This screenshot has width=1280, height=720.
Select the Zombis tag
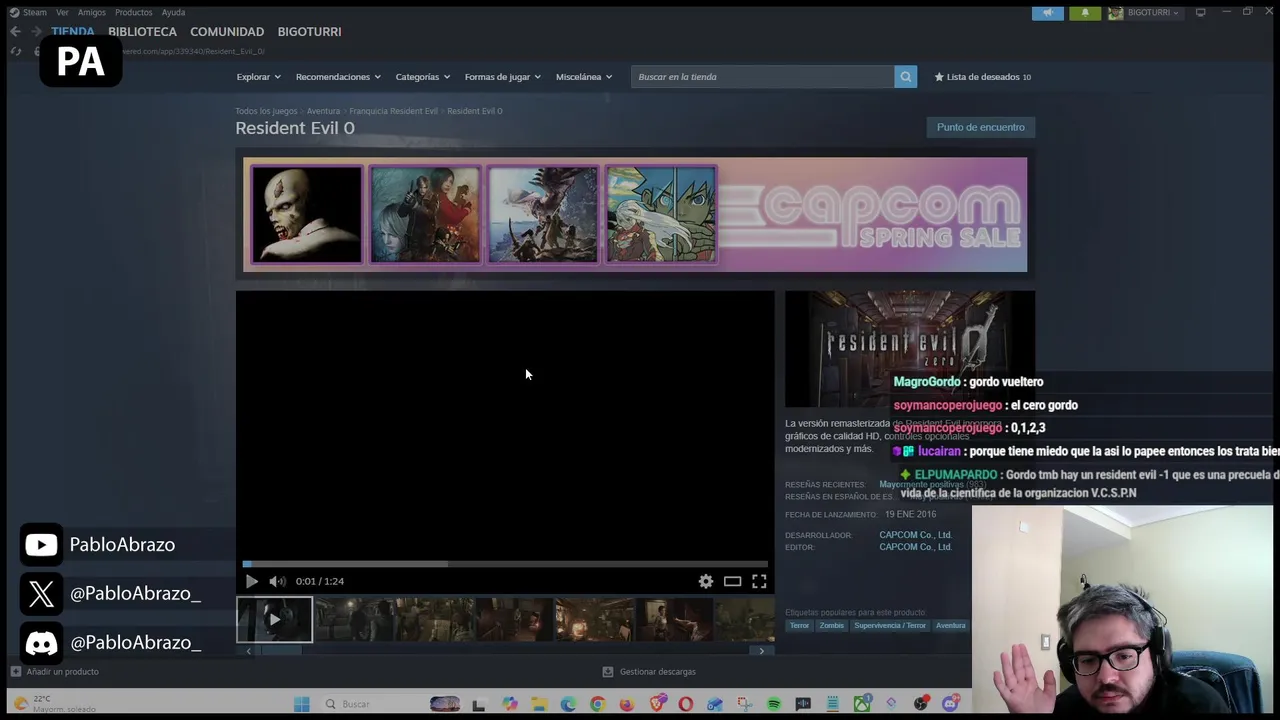point(831,626)
